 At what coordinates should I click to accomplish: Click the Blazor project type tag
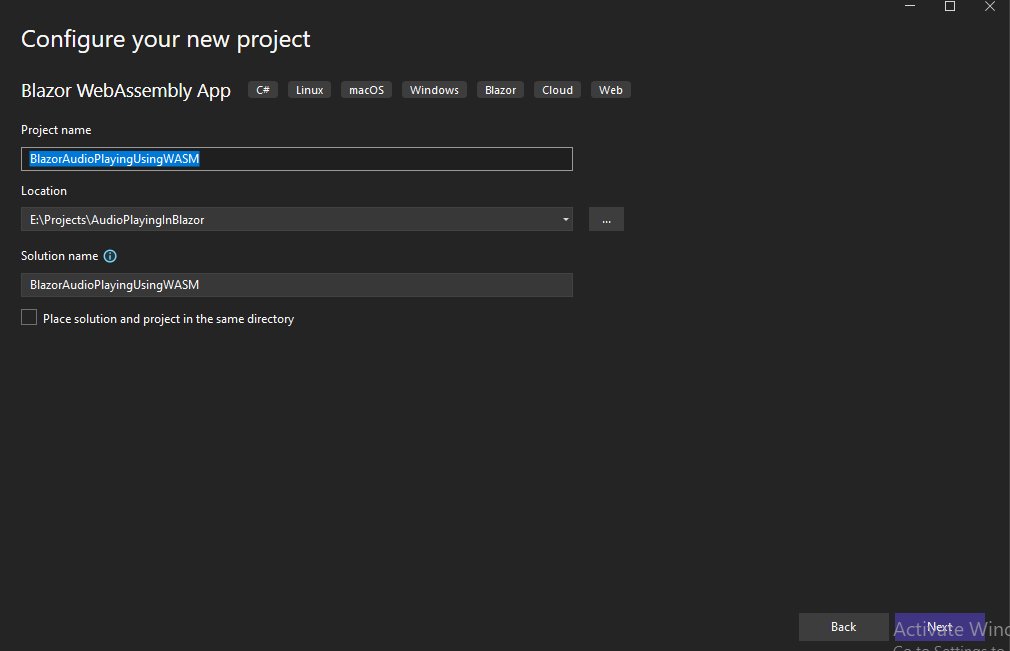501,90
